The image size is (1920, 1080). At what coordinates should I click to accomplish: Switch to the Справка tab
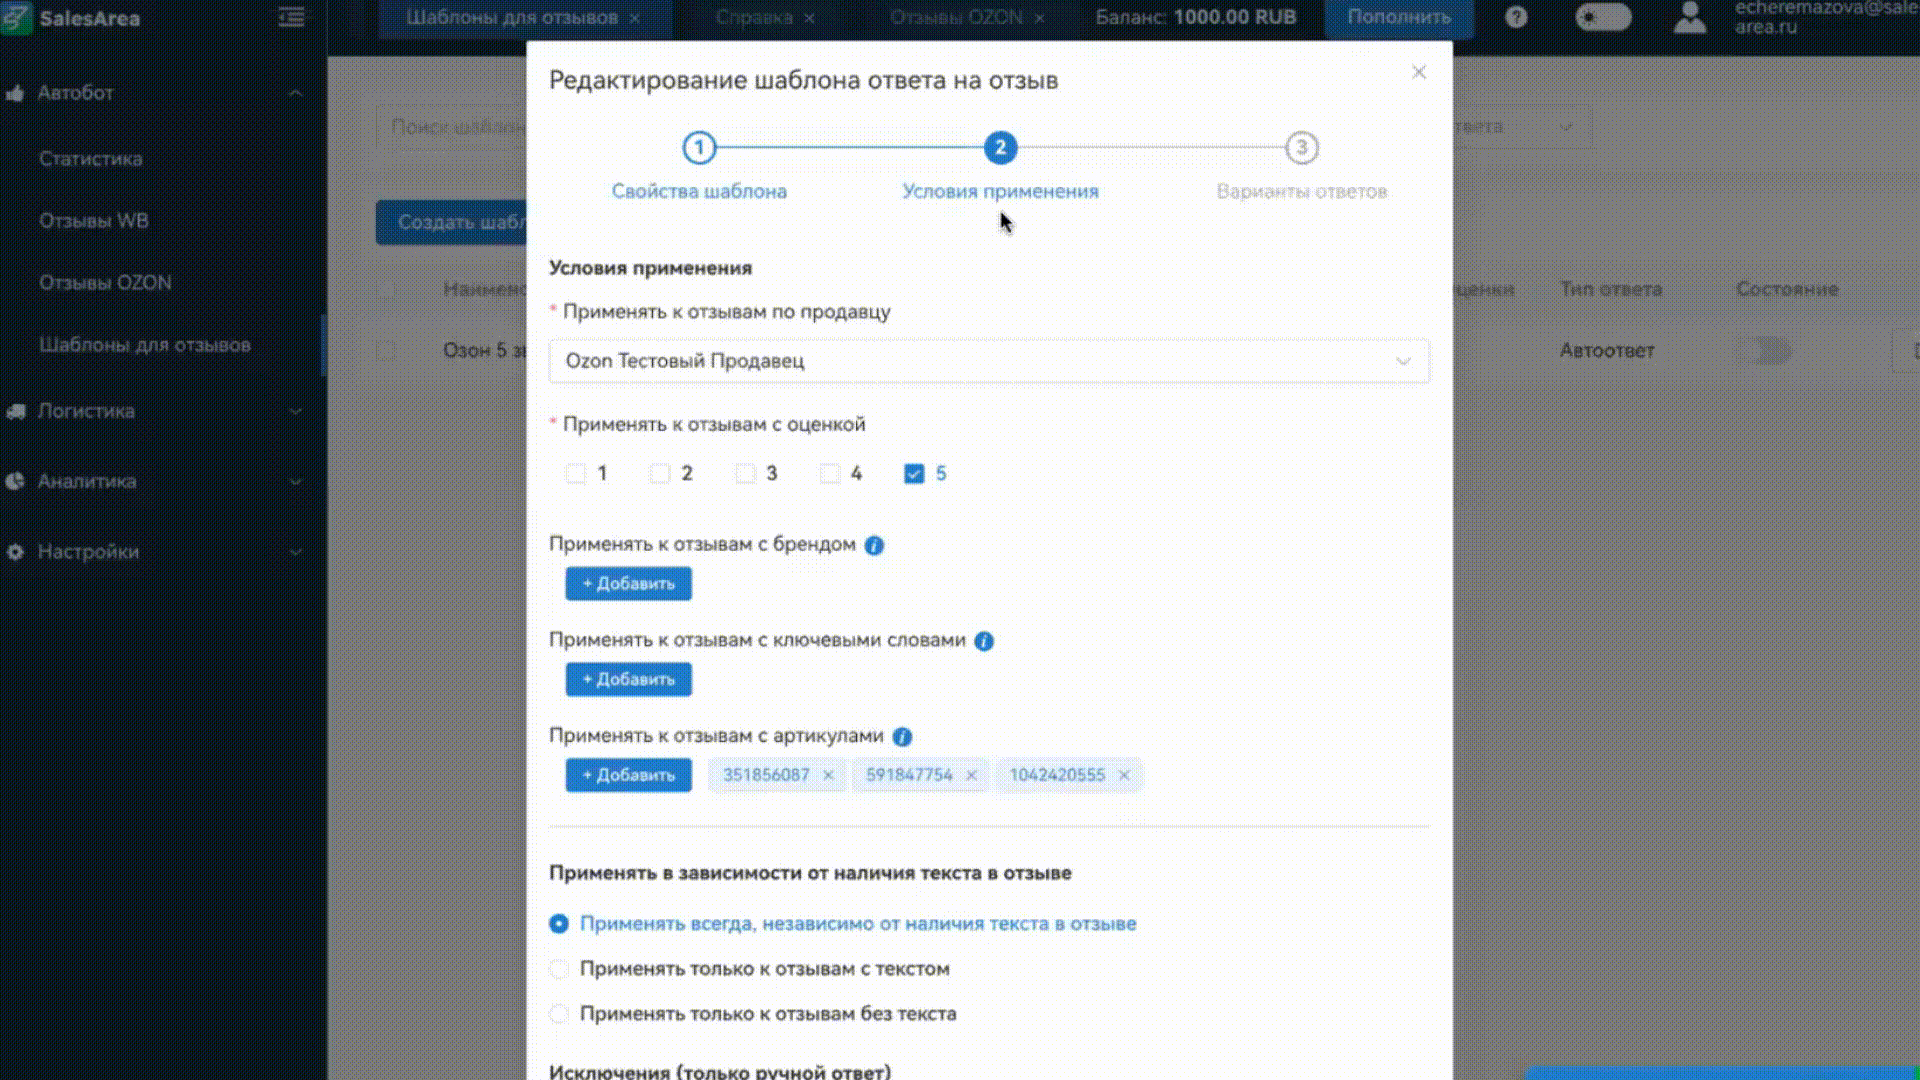754,18
